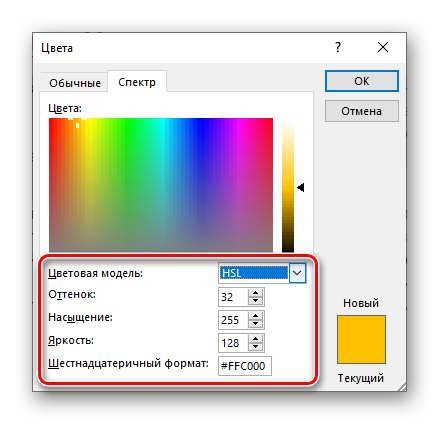Click the Отмена button
This screenshot has width=439, height=424.
coord(362,111)
